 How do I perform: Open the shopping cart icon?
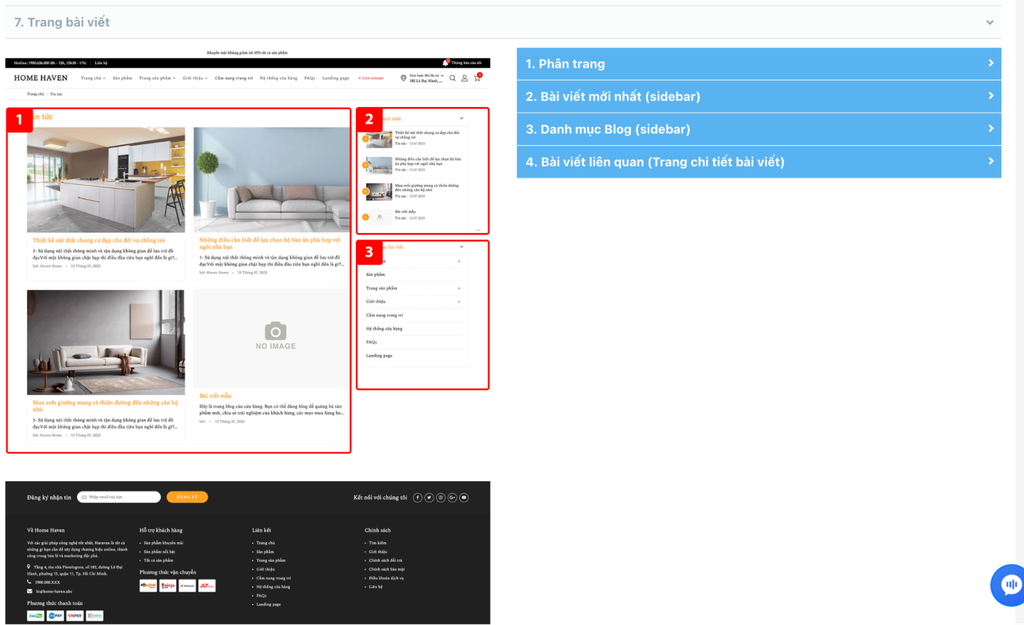[x=477, y=78]
